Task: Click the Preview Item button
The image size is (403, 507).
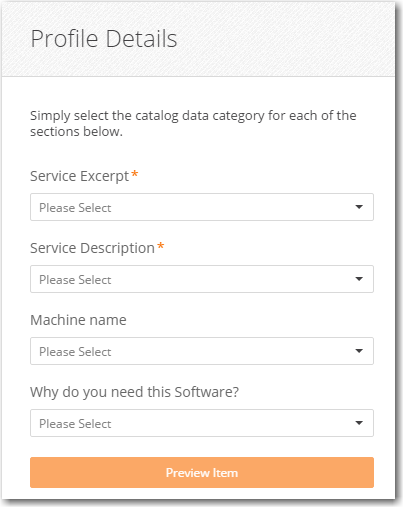Action: click(x=202, y=472)
